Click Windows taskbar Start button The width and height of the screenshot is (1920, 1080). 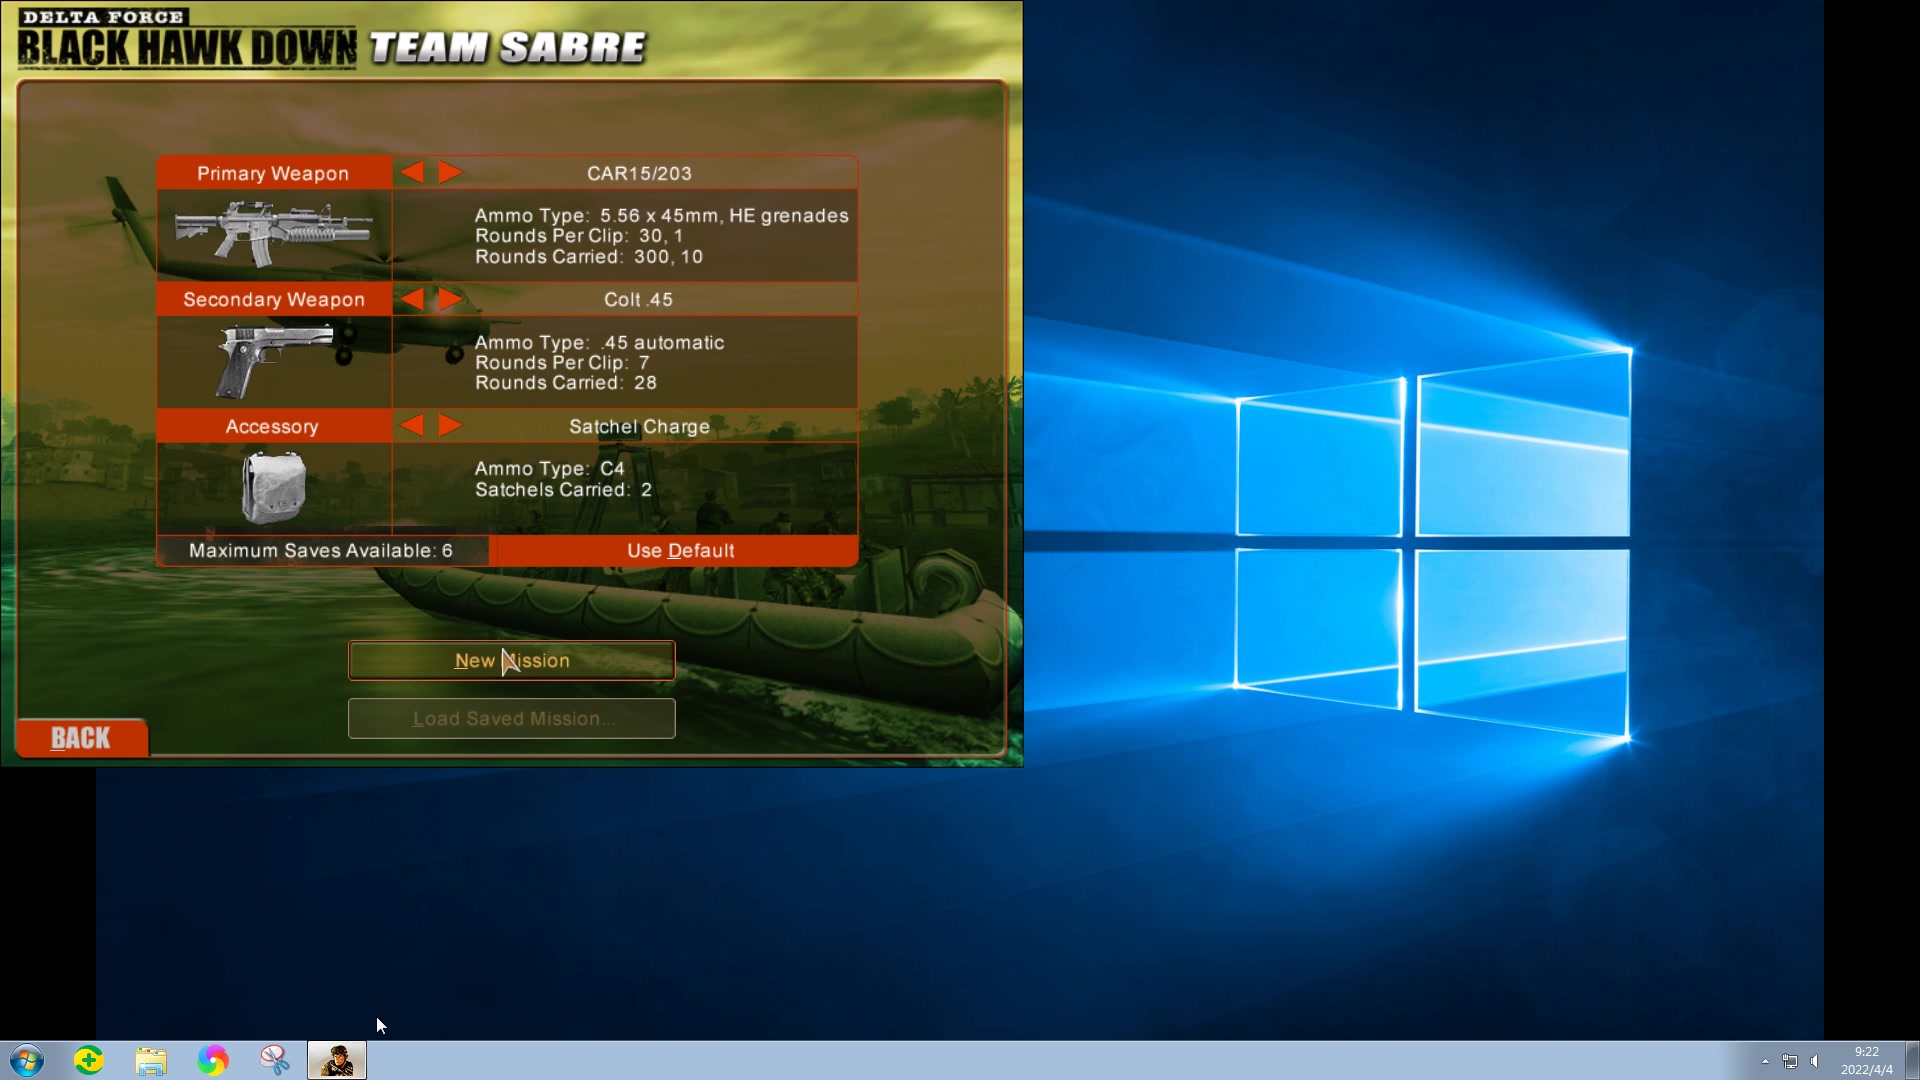pyautogui.click(x=26, y=1059)
